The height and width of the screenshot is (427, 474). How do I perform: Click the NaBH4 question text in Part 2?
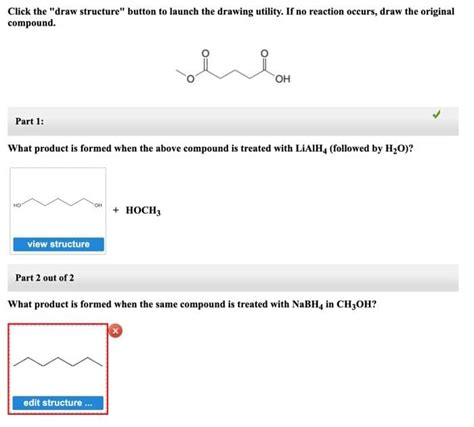click(x=192, y=304)
